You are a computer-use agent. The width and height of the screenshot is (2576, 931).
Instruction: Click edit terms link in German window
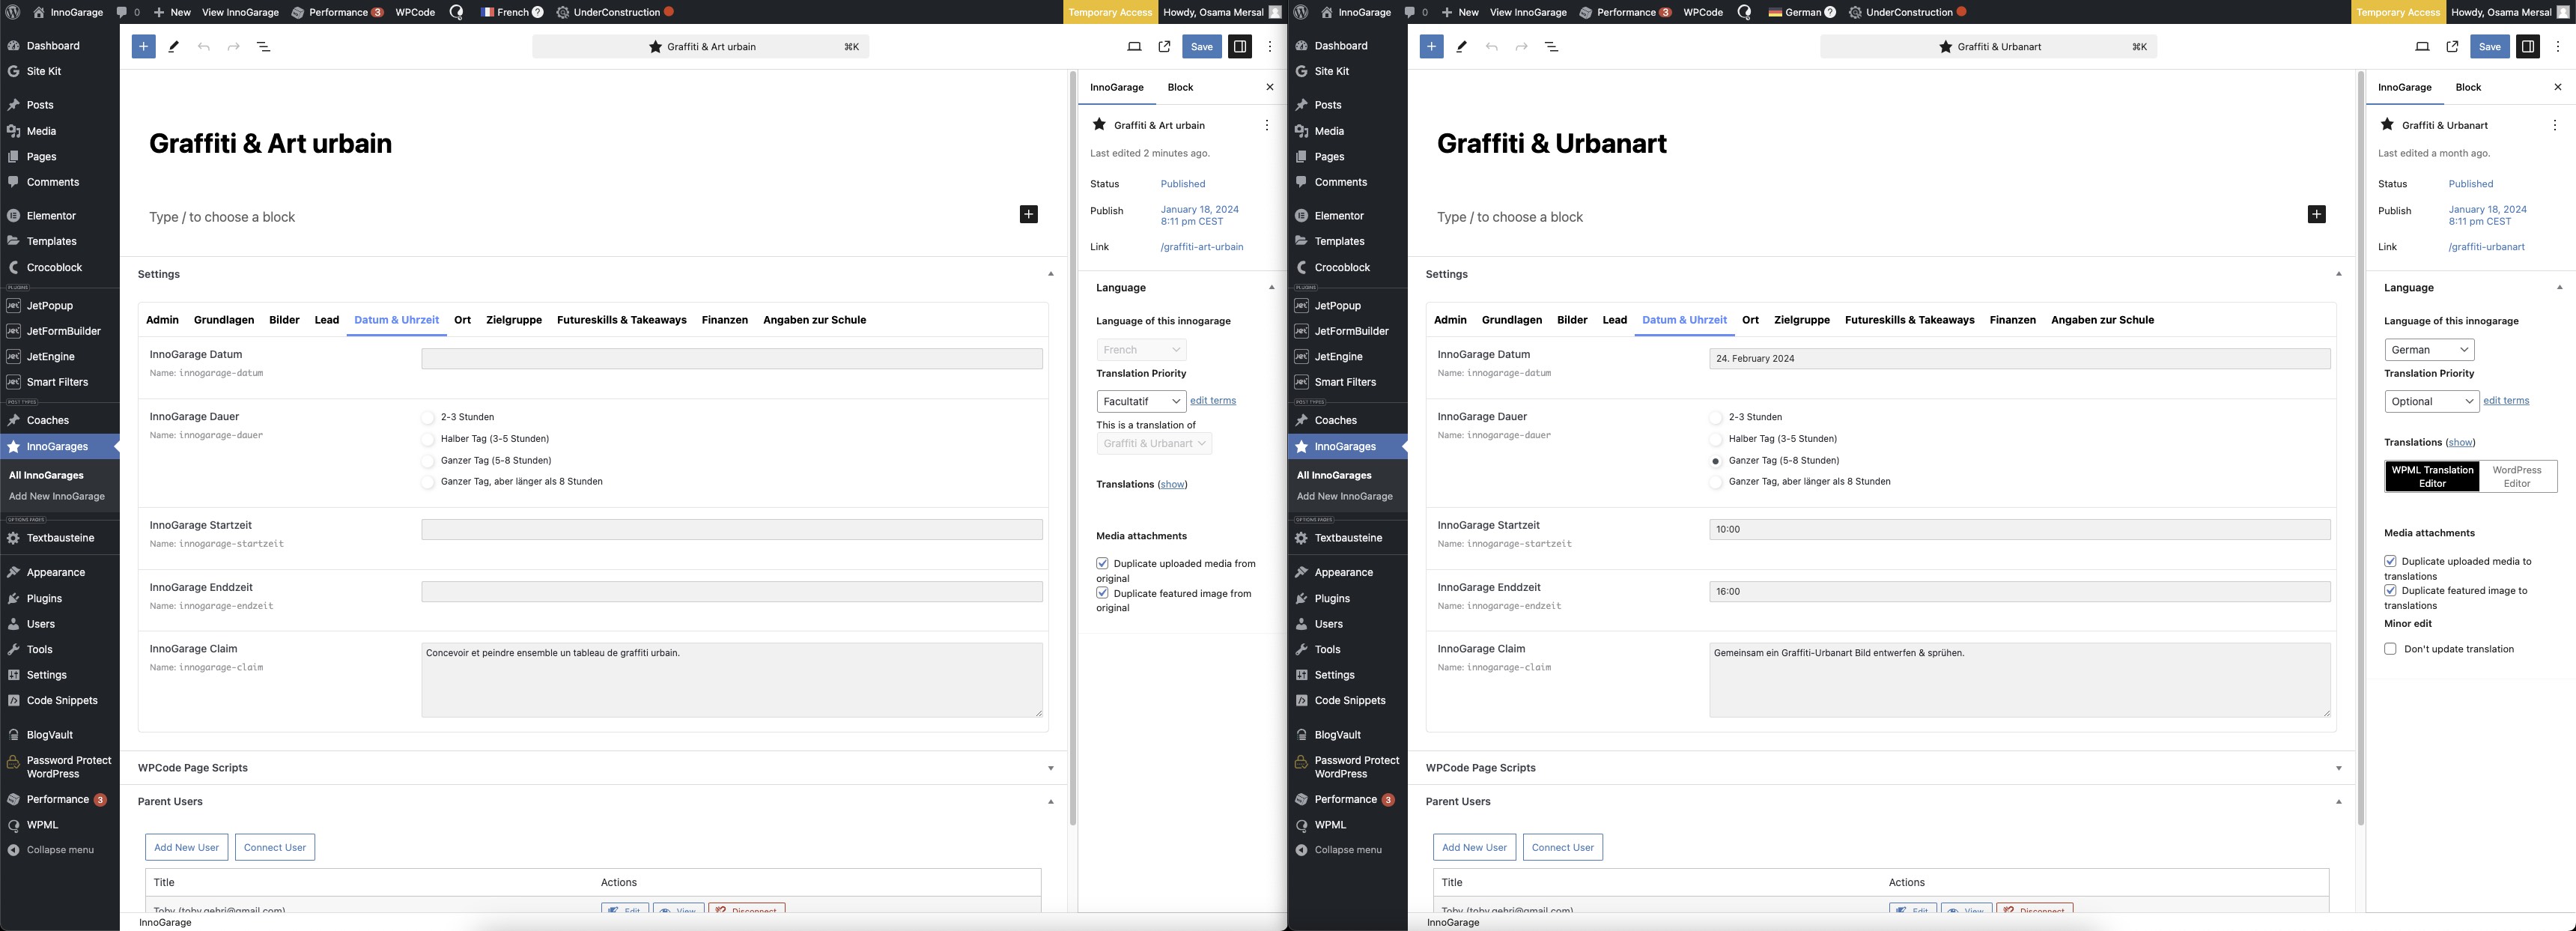click(2506, 401)
